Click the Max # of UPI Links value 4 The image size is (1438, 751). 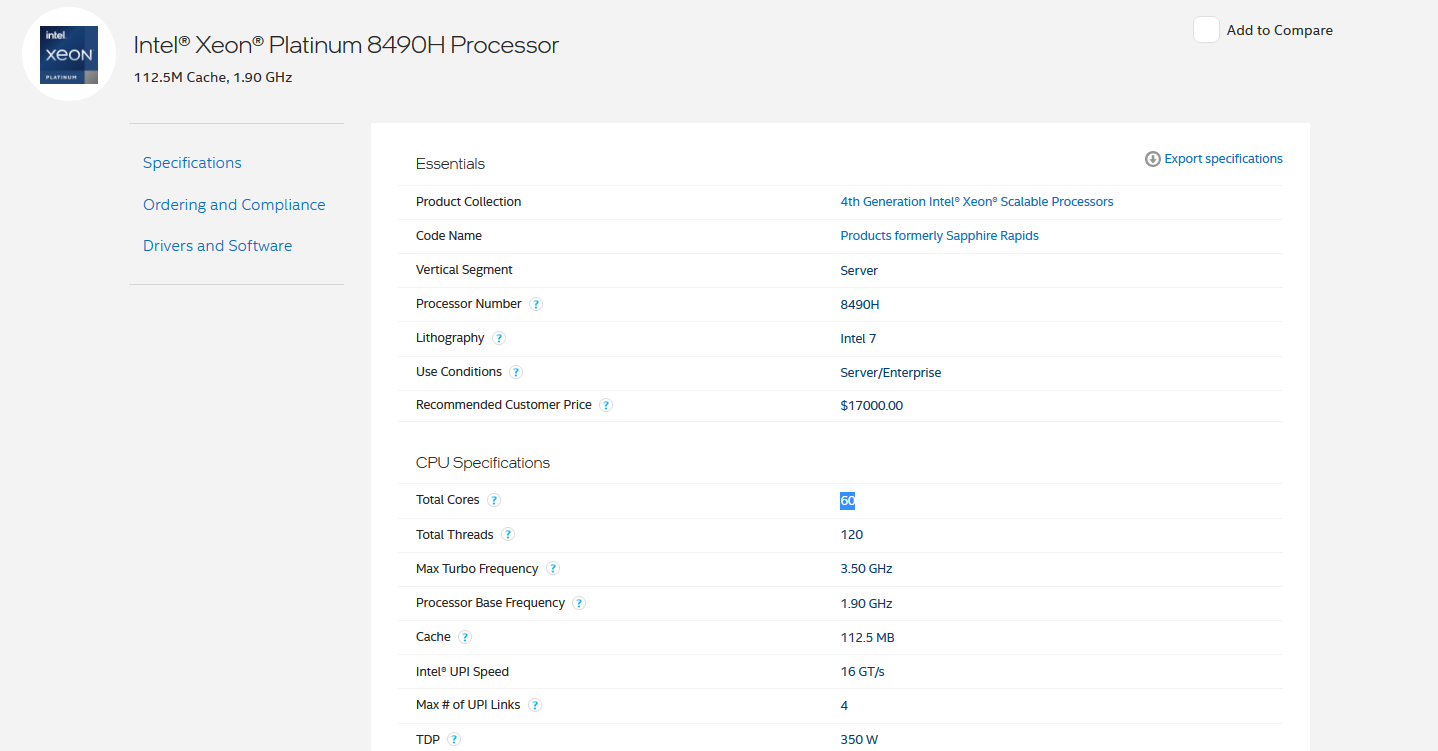(844, 706)
